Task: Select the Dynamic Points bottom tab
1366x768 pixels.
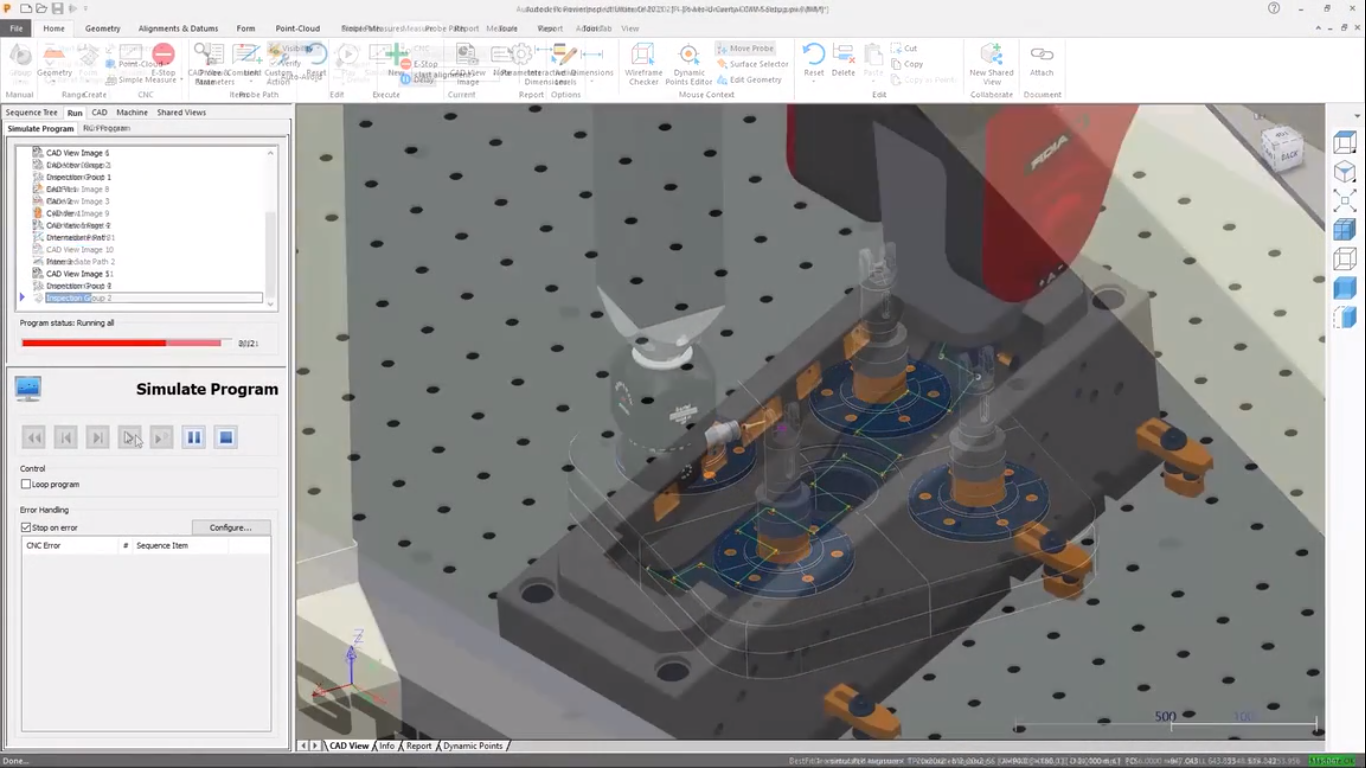Action: pos(473,746)
